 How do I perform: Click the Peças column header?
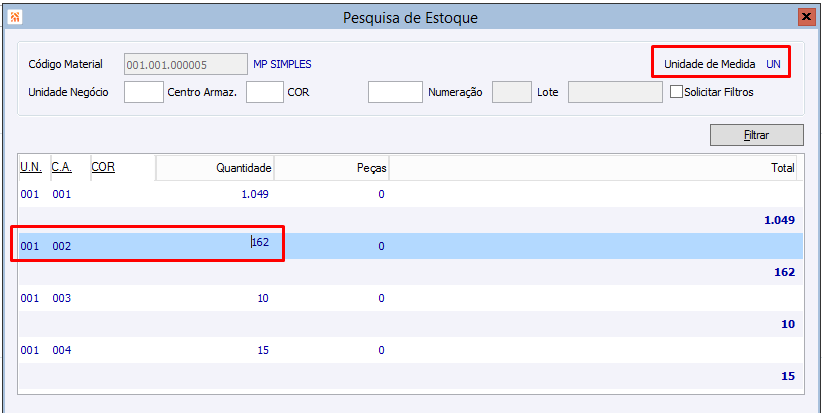(331, 168)
